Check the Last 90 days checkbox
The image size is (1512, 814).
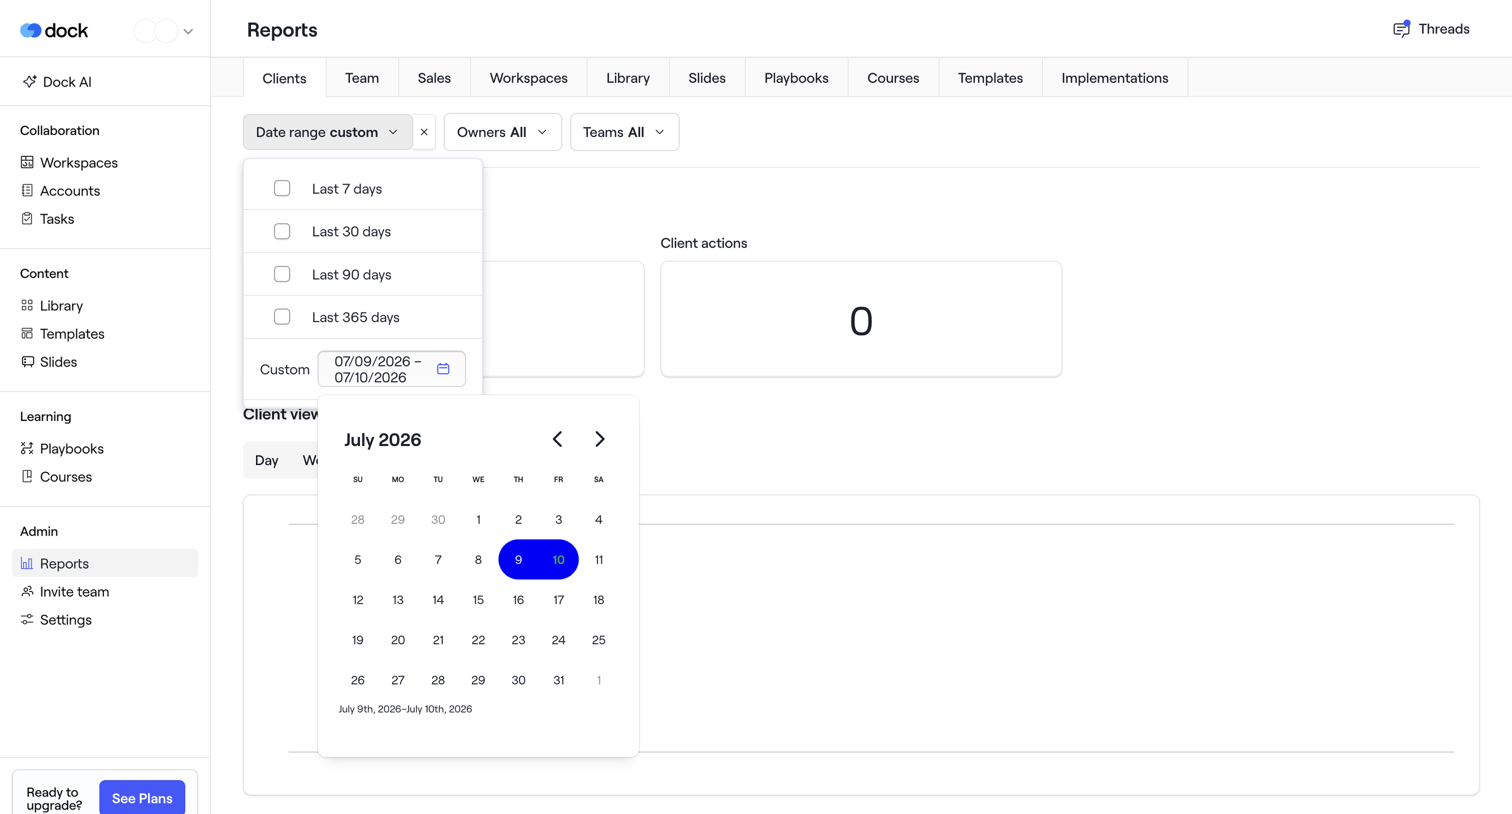point(282,274)
